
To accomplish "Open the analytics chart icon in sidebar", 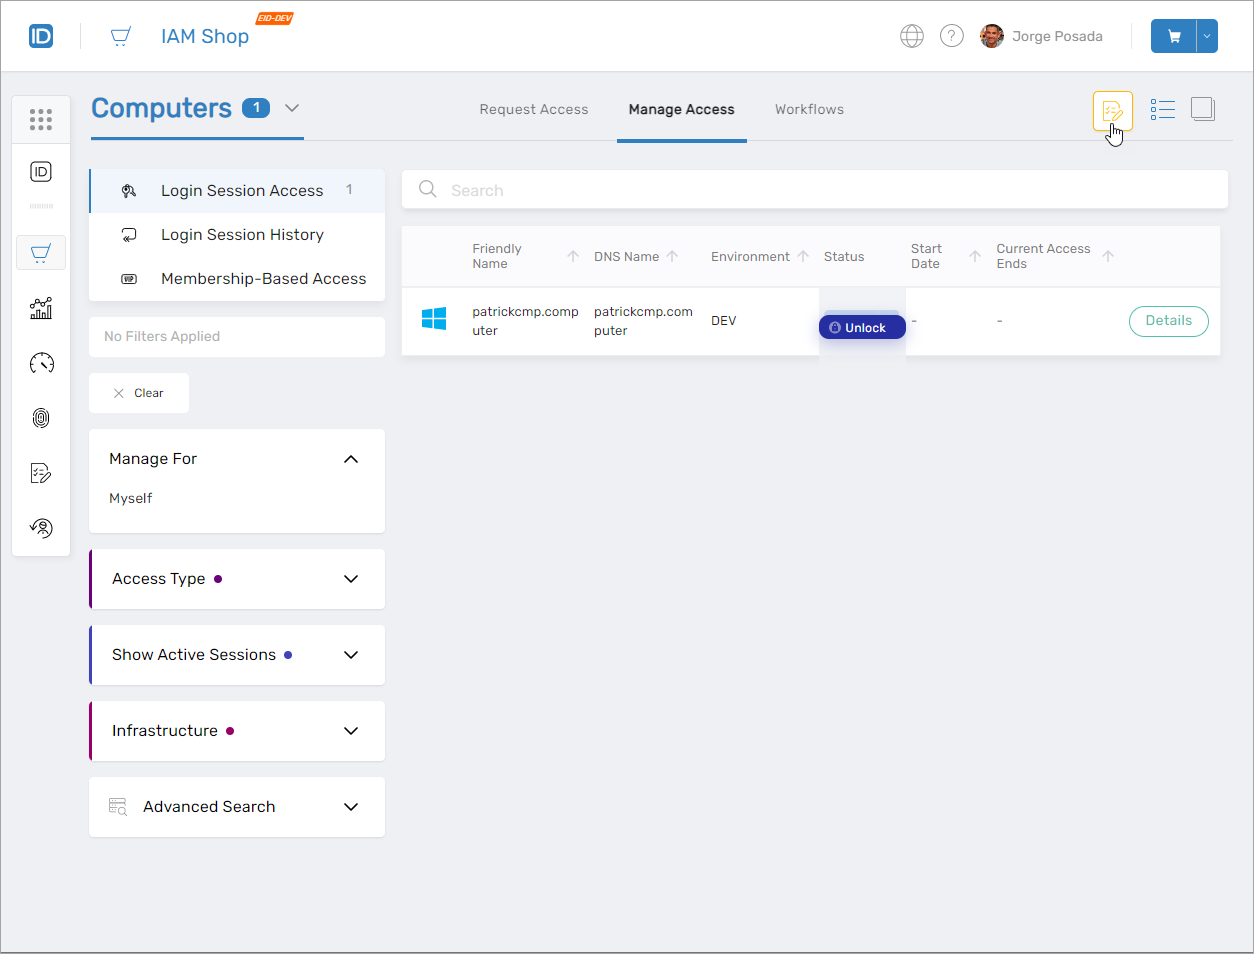I will 41,308.
